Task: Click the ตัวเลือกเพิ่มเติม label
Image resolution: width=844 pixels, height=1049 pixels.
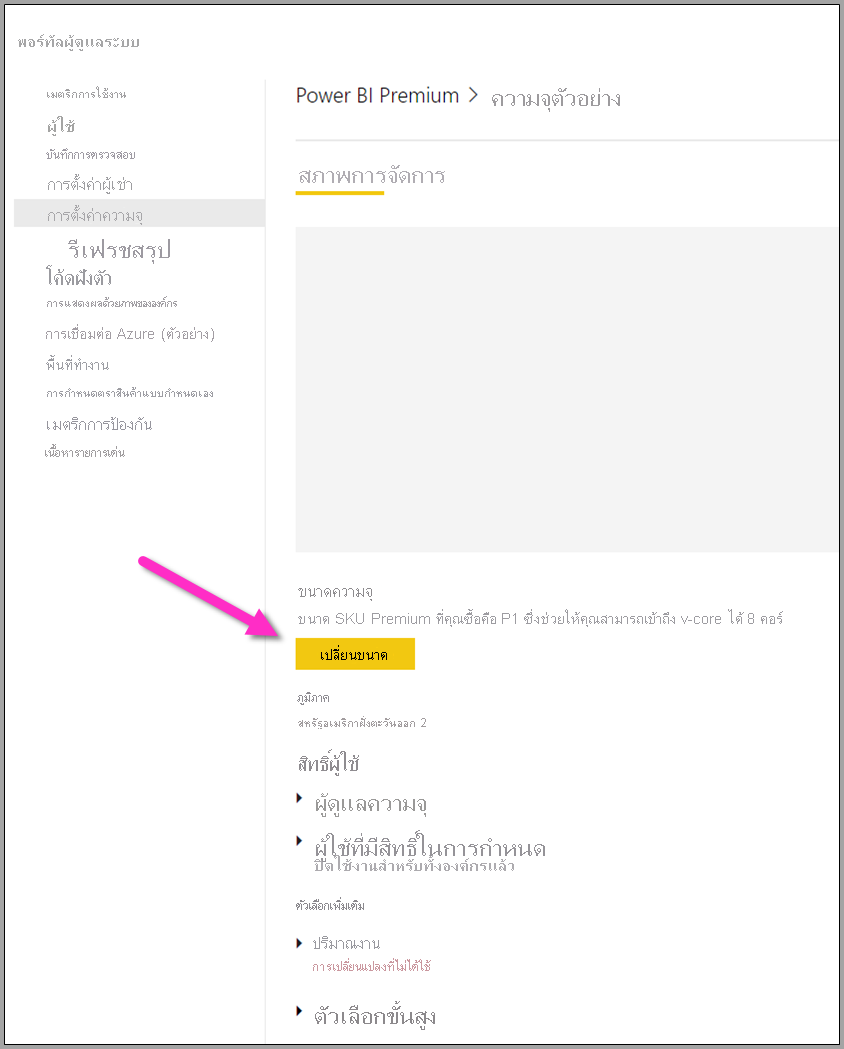Action: (330, 906)
